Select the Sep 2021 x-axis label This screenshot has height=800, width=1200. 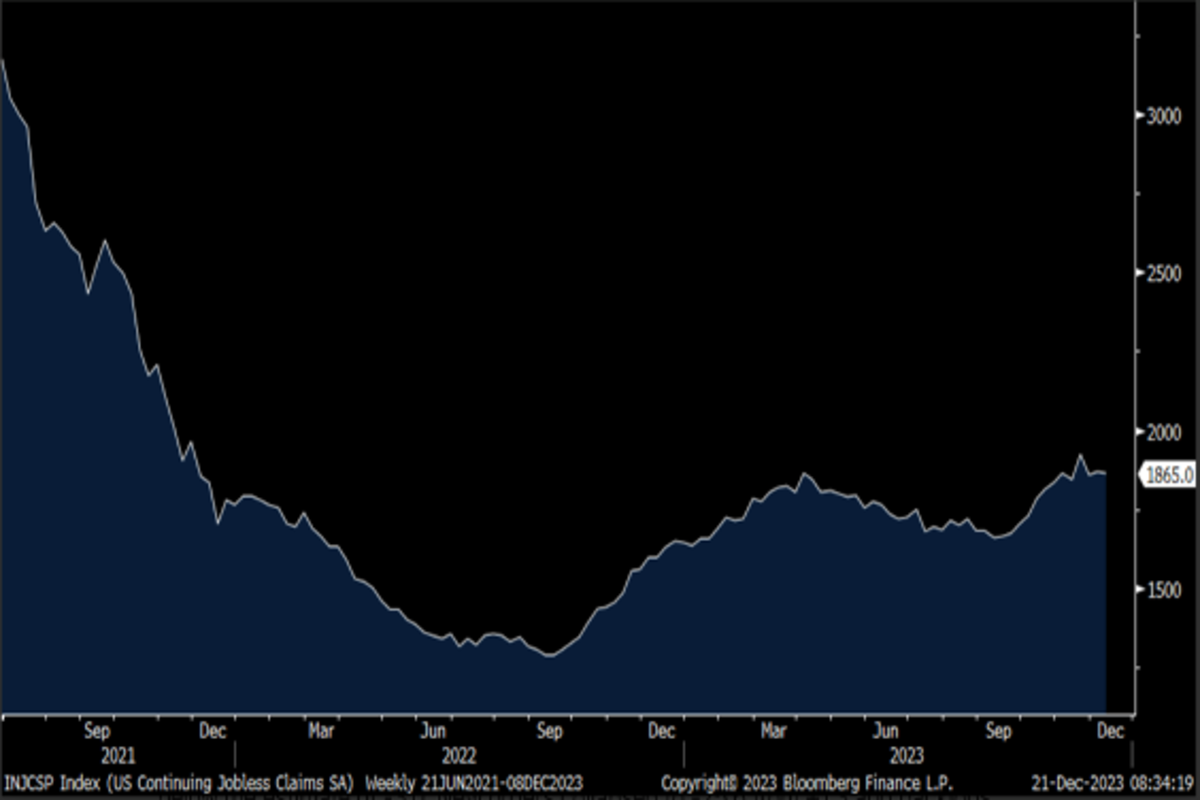98,732
